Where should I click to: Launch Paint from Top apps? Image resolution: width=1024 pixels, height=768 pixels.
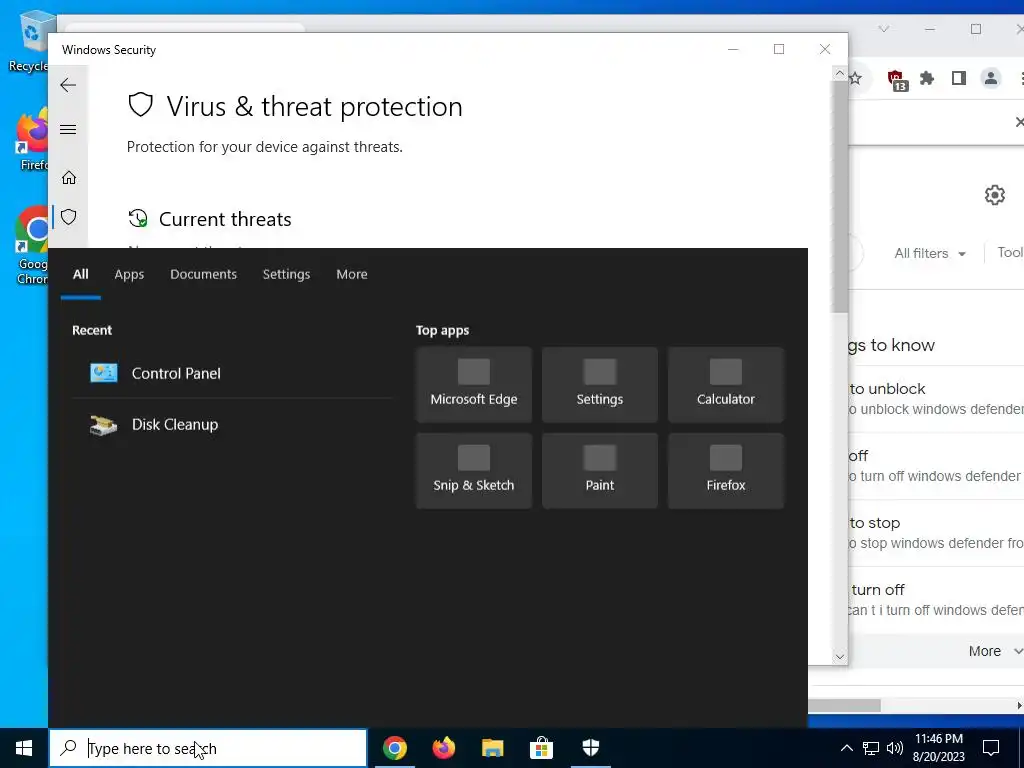[600, 471]
